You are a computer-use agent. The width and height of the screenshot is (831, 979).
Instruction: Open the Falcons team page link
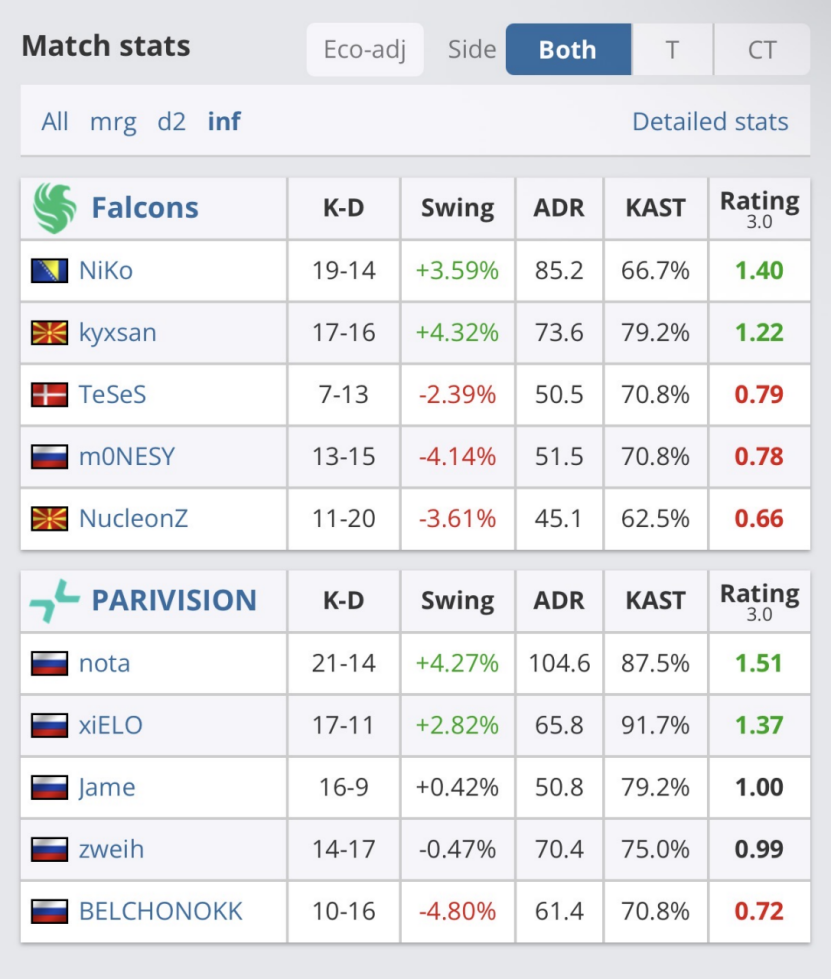(x=145, y=208)
